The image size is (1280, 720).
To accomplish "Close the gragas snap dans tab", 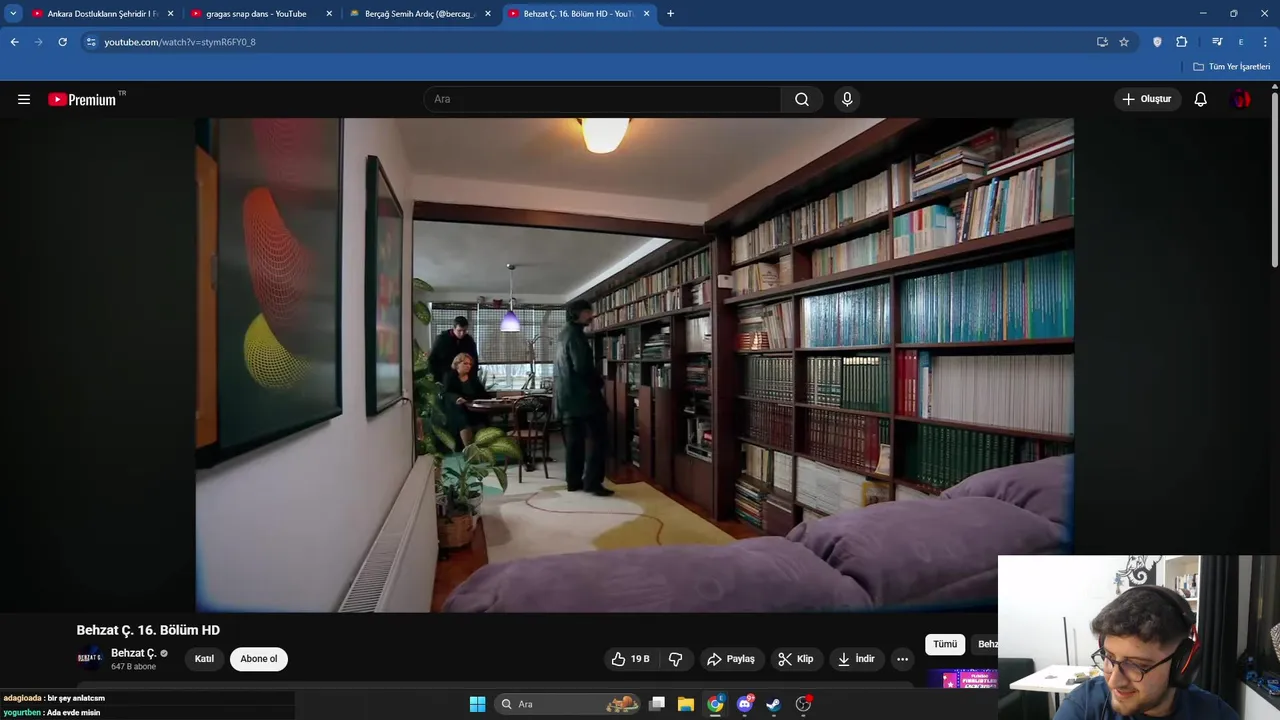I will pyautogui.click(x=329, y=14).
